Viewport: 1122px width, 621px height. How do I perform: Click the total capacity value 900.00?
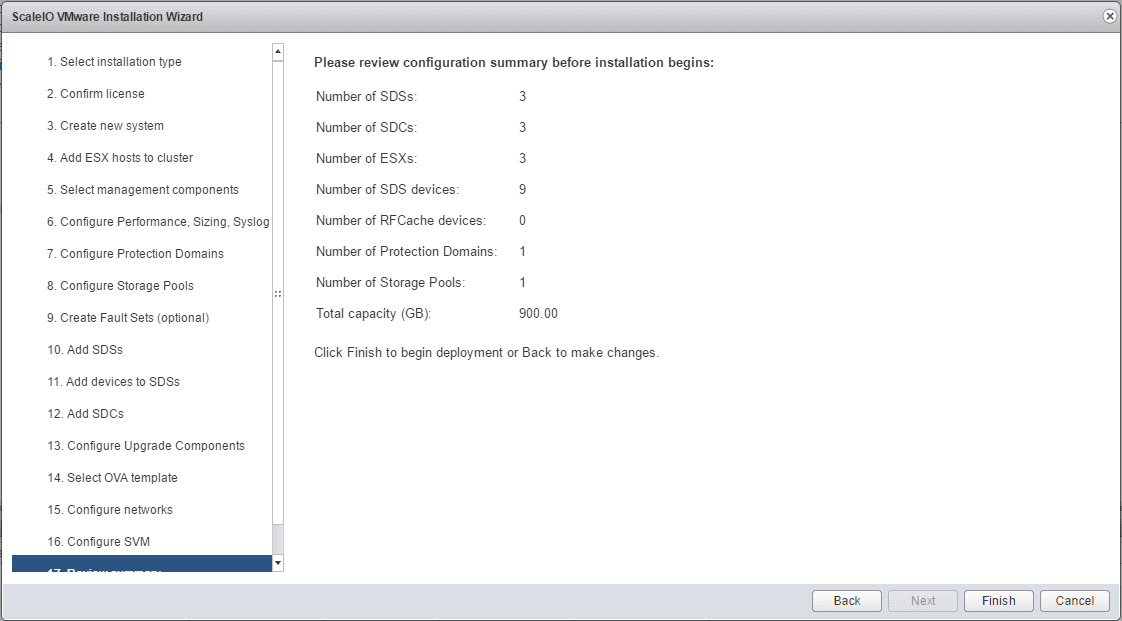pyautogui.click(x=538, y=313)
